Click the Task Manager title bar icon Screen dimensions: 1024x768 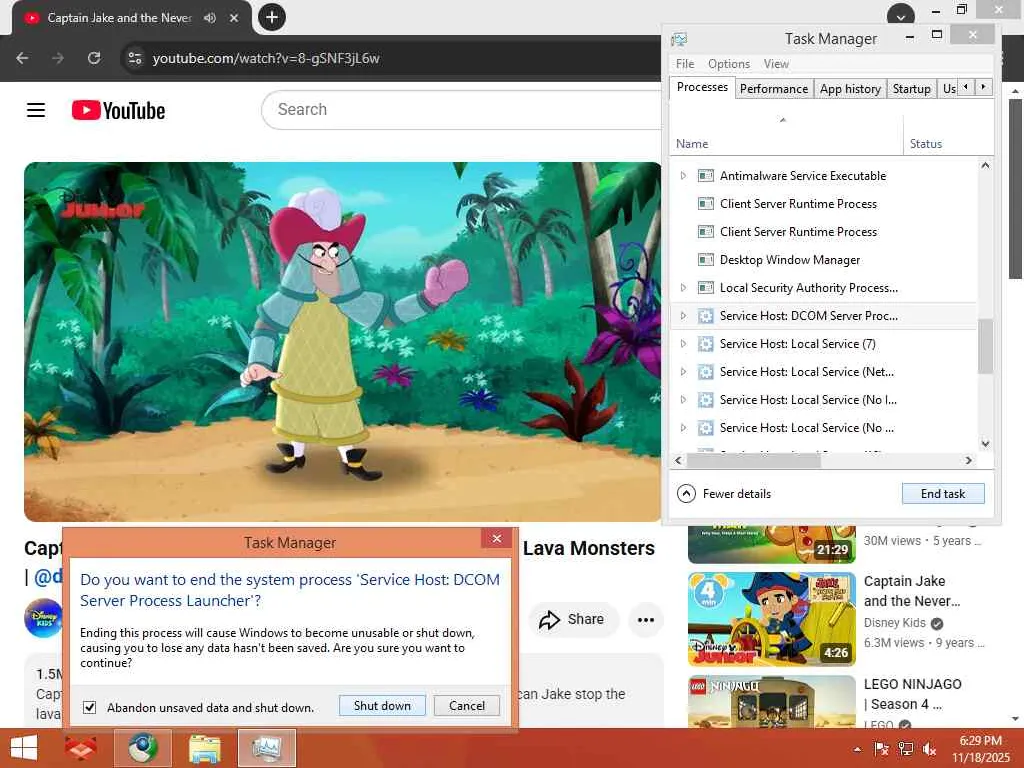point(679,39)
